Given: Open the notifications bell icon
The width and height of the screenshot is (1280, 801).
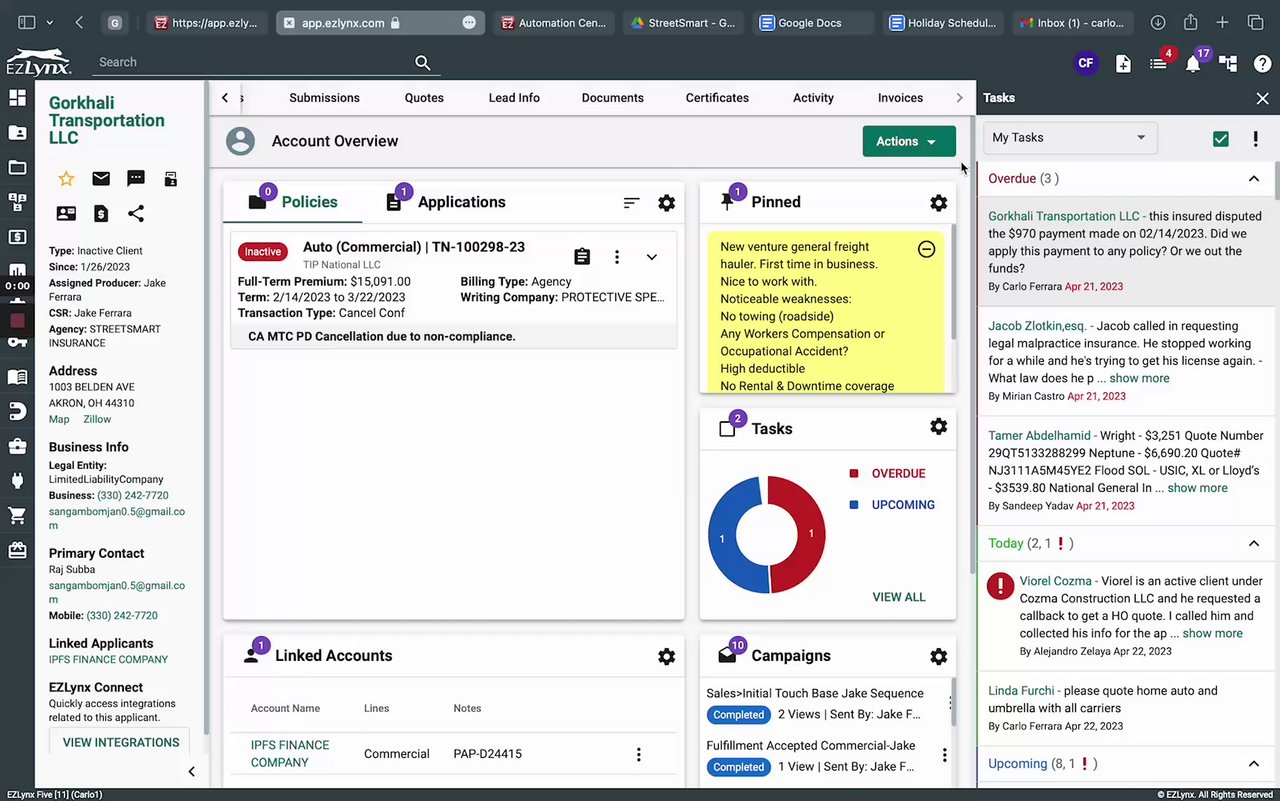Looking at the screenshot, I should point(1193,64).
